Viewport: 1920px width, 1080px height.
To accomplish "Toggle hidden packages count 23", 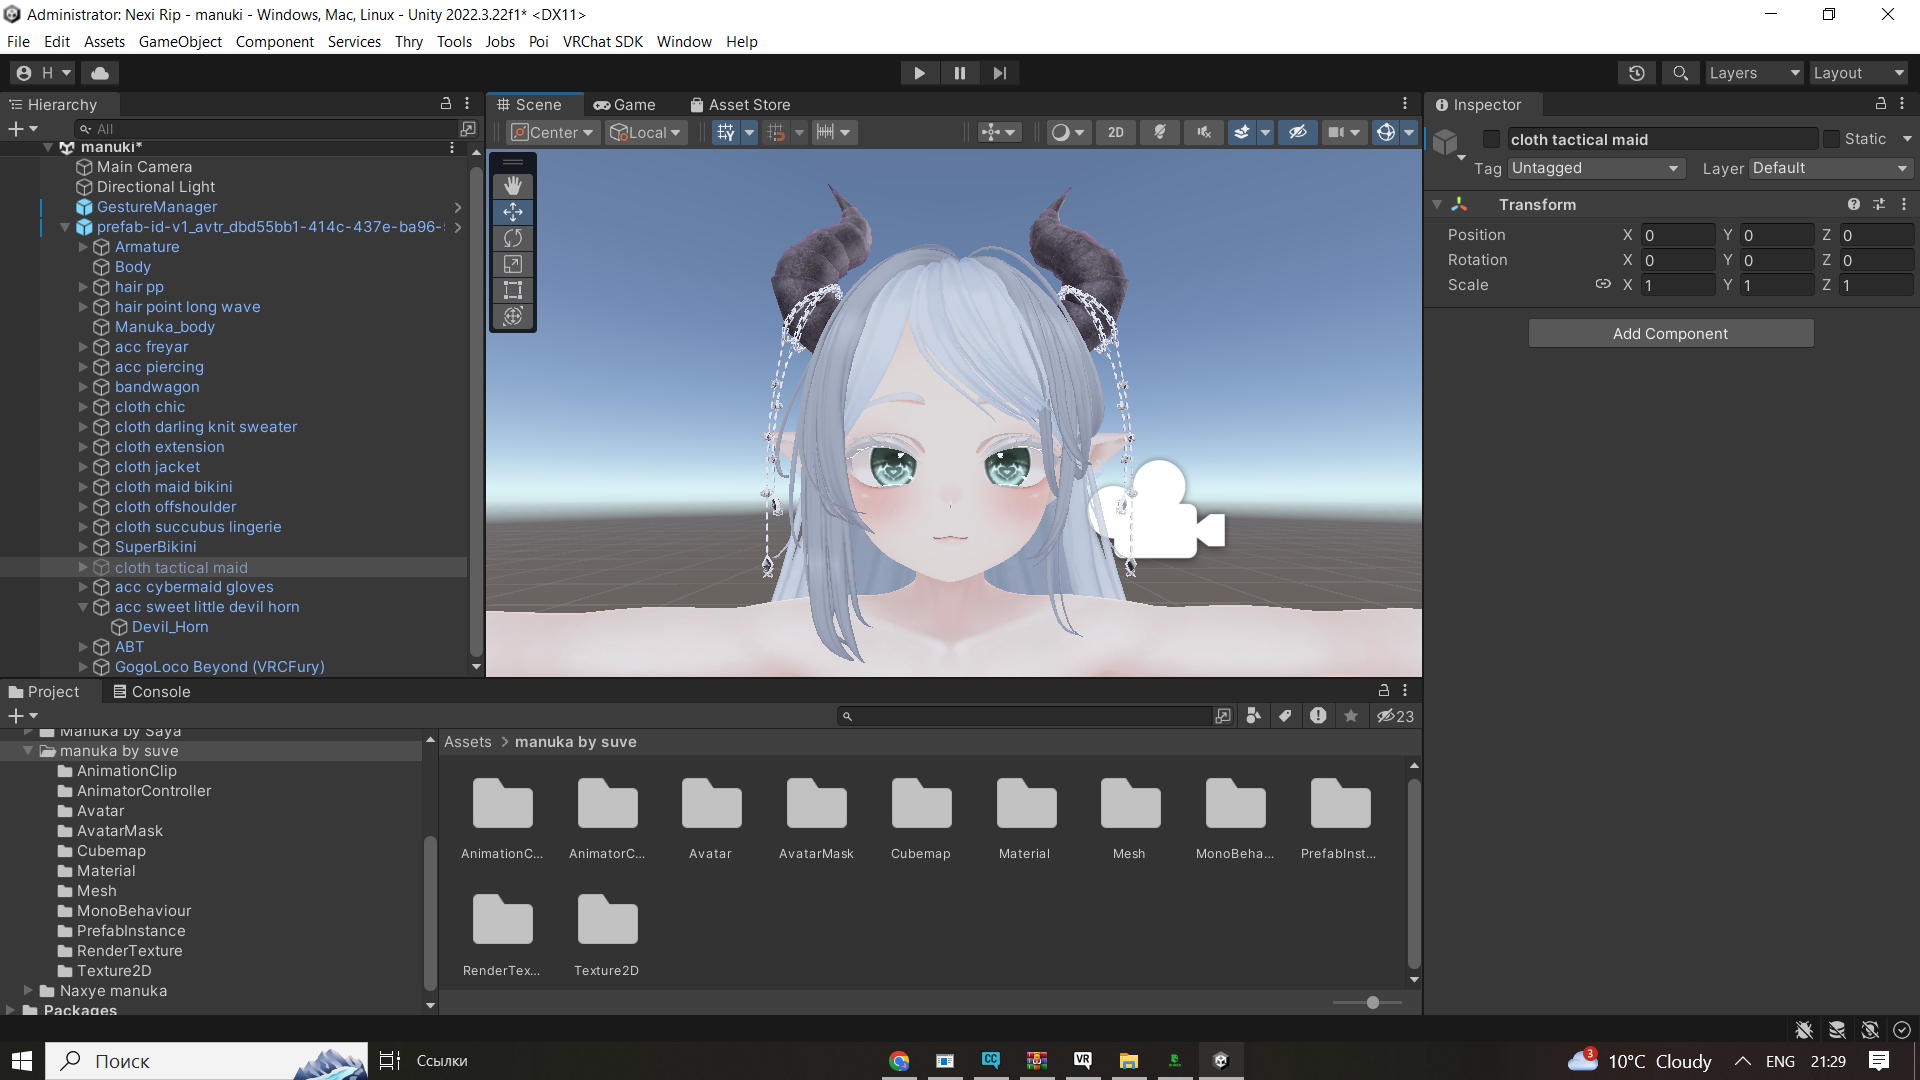I will [x=1395, y=716].
